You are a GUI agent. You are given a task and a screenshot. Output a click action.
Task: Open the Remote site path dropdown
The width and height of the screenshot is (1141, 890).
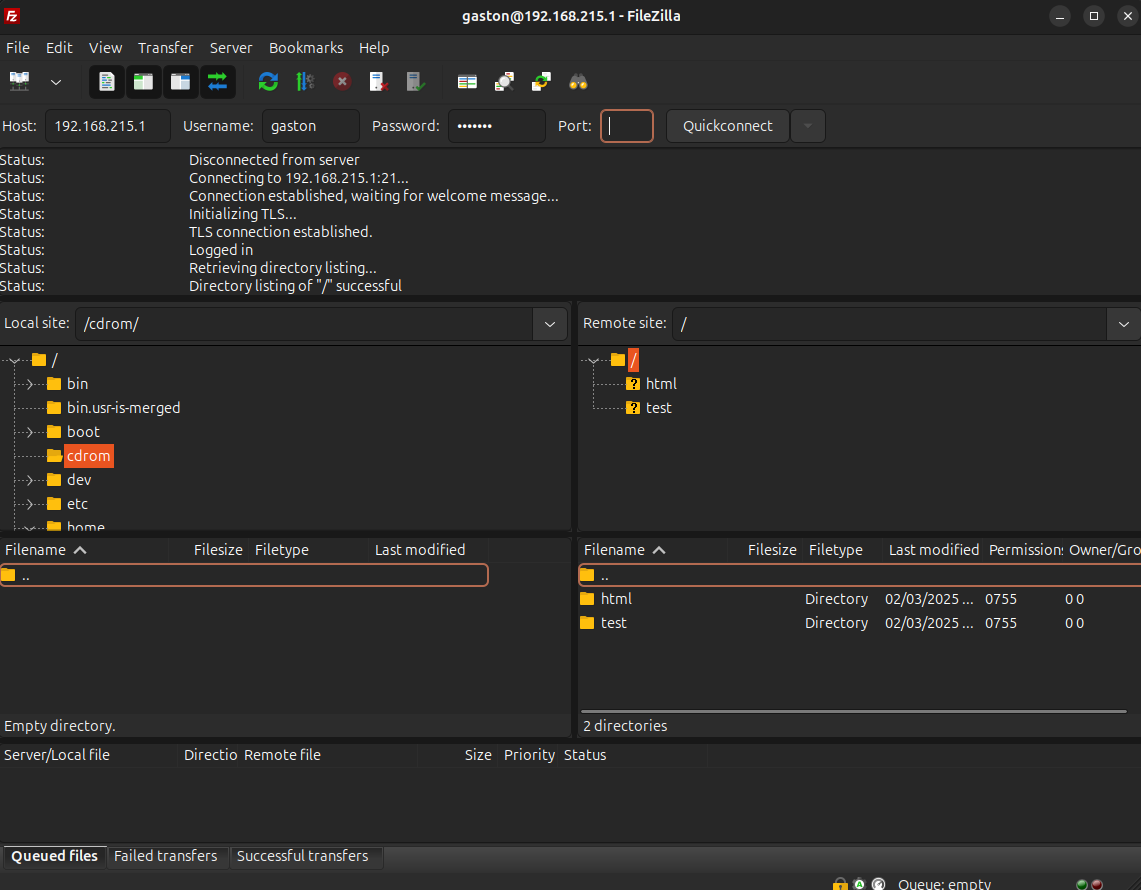pos(1124,324)
